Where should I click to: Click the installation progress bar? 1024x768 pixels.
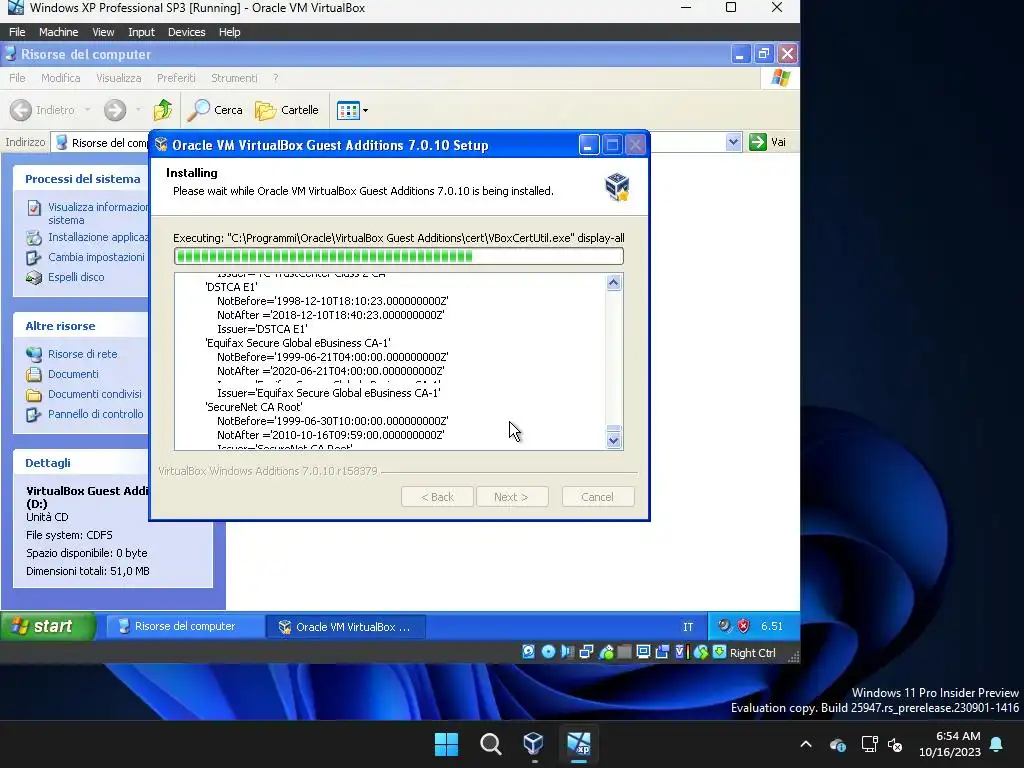[398, 256]
